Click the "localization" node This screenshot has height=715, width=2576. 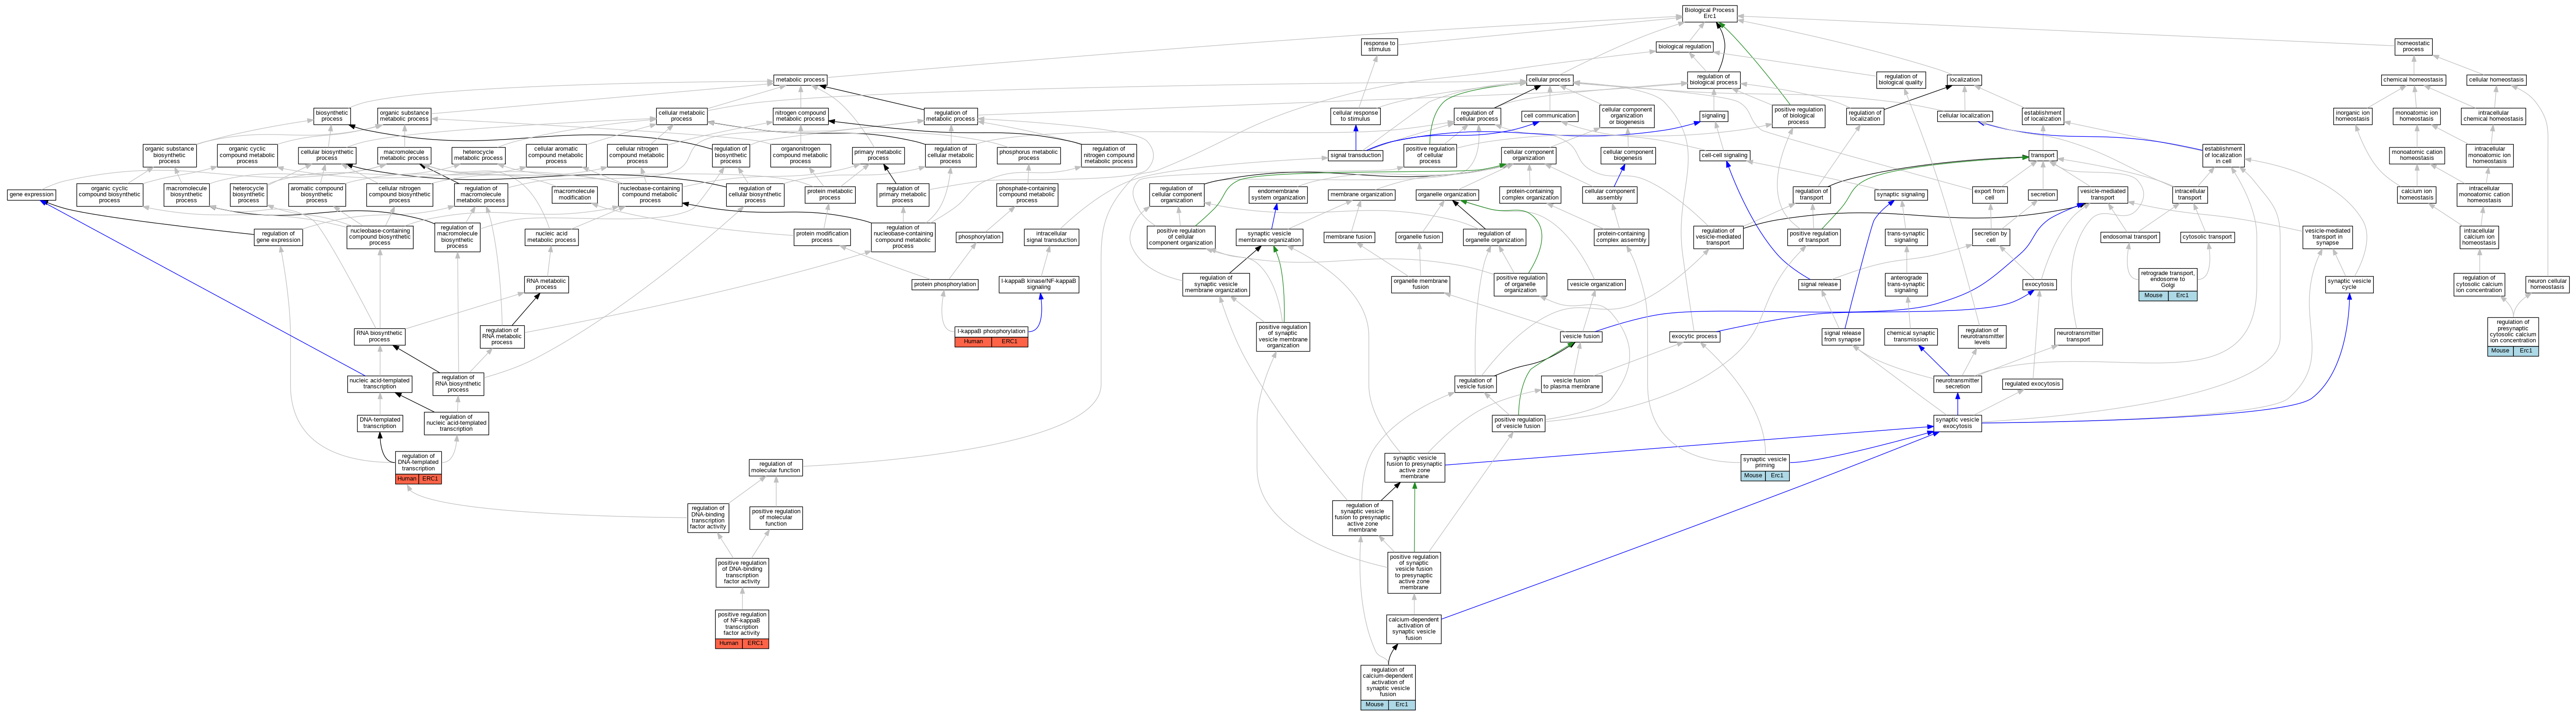point(1964,80)
